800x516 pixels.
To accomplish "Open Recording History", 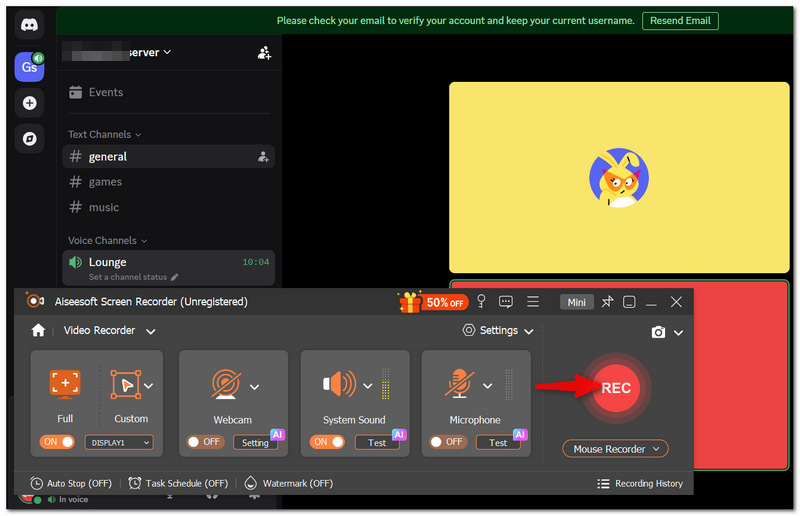I will click(640, 483).
